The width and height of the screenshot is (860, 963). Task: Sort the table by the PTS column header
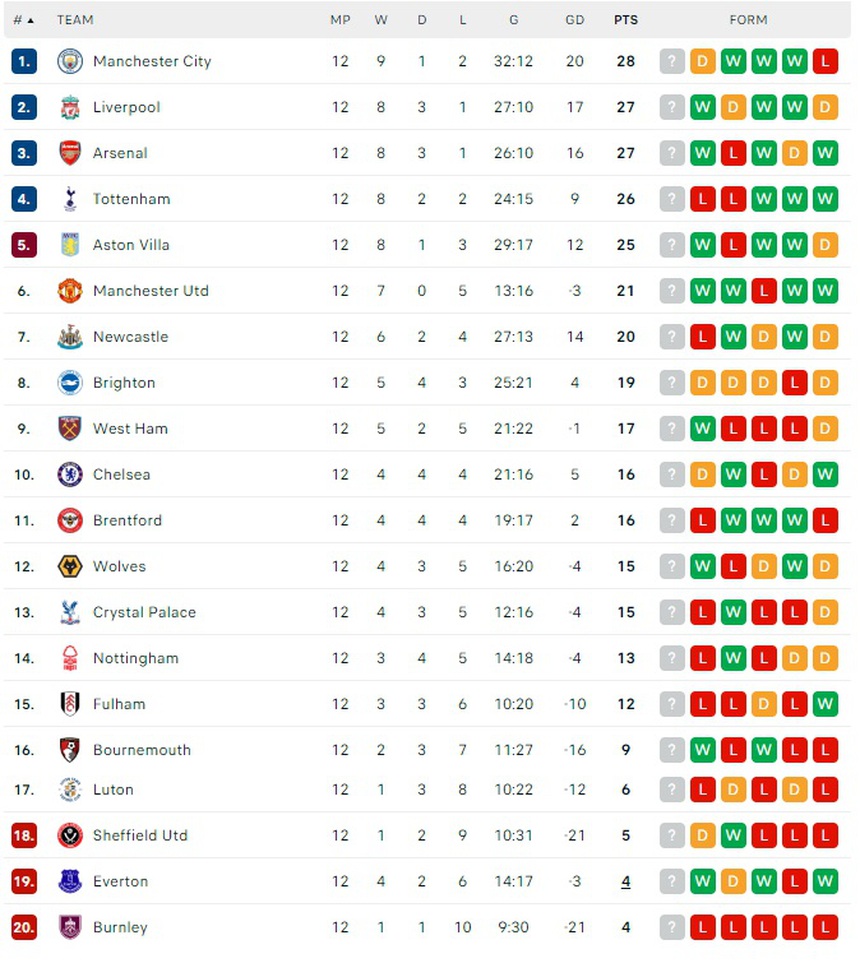pos(626,19)
